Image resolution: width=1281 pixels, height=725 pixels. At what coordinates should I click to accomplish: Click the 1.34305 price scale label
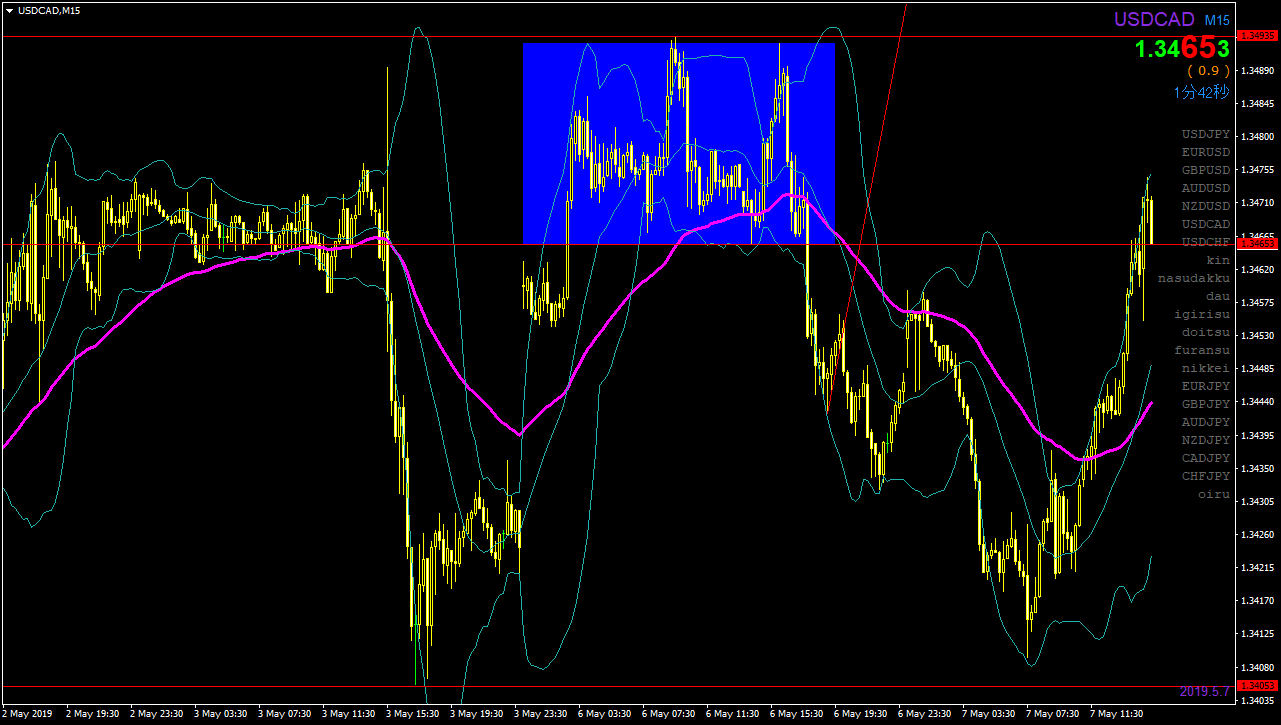pyautogui.click(x=1256, y=501)
